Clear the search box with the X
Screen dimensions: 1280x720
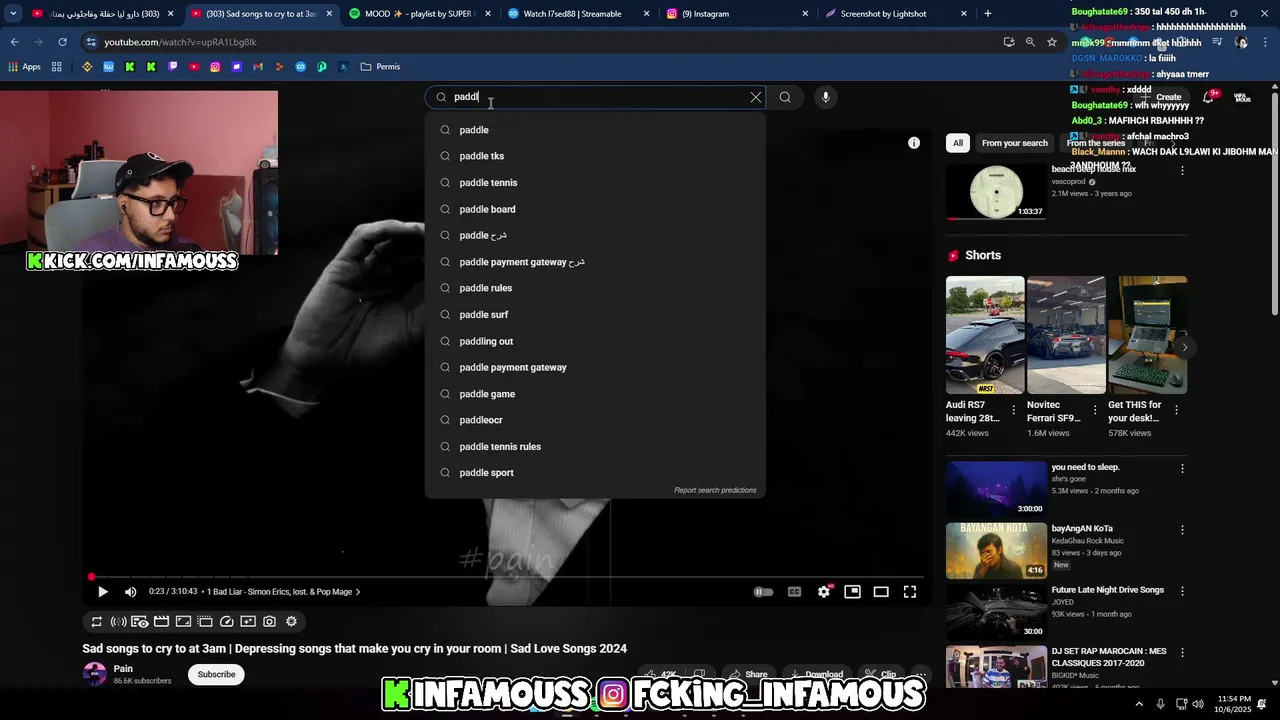(x=756, y=97)
